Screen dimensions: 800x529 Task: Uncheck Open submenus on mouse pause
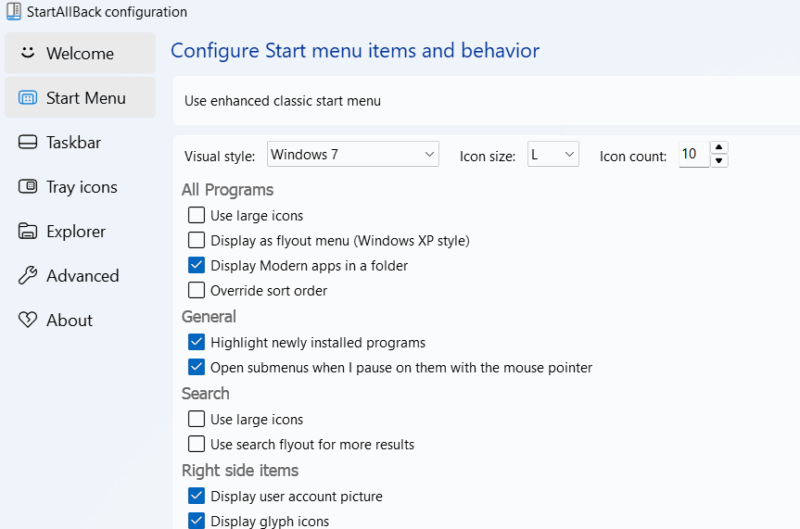pos(196,367)
